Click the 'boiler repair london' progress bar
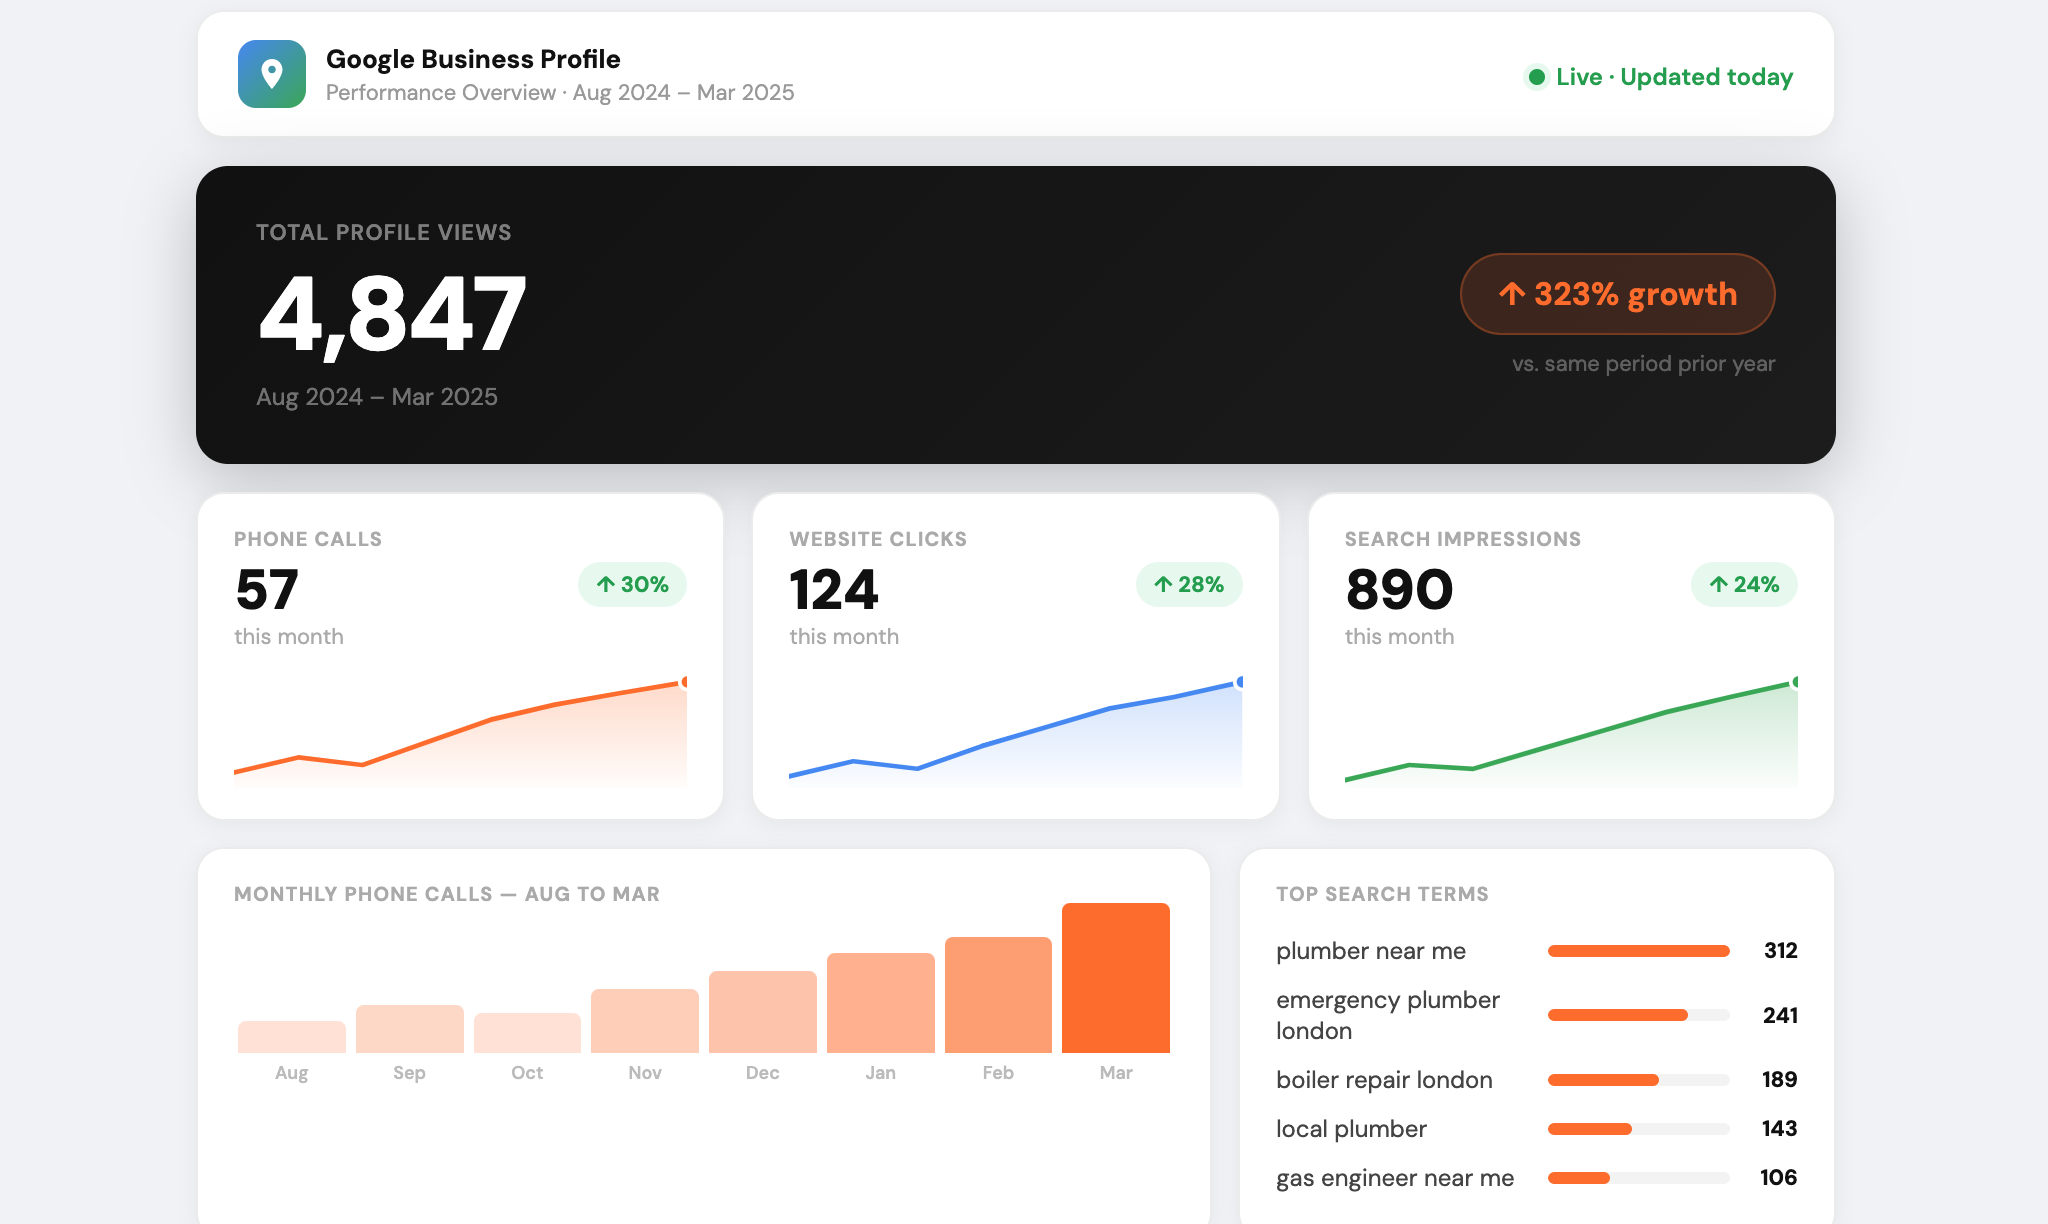Screen dimensions: 2048x1224 [x=1638, y=1080]
